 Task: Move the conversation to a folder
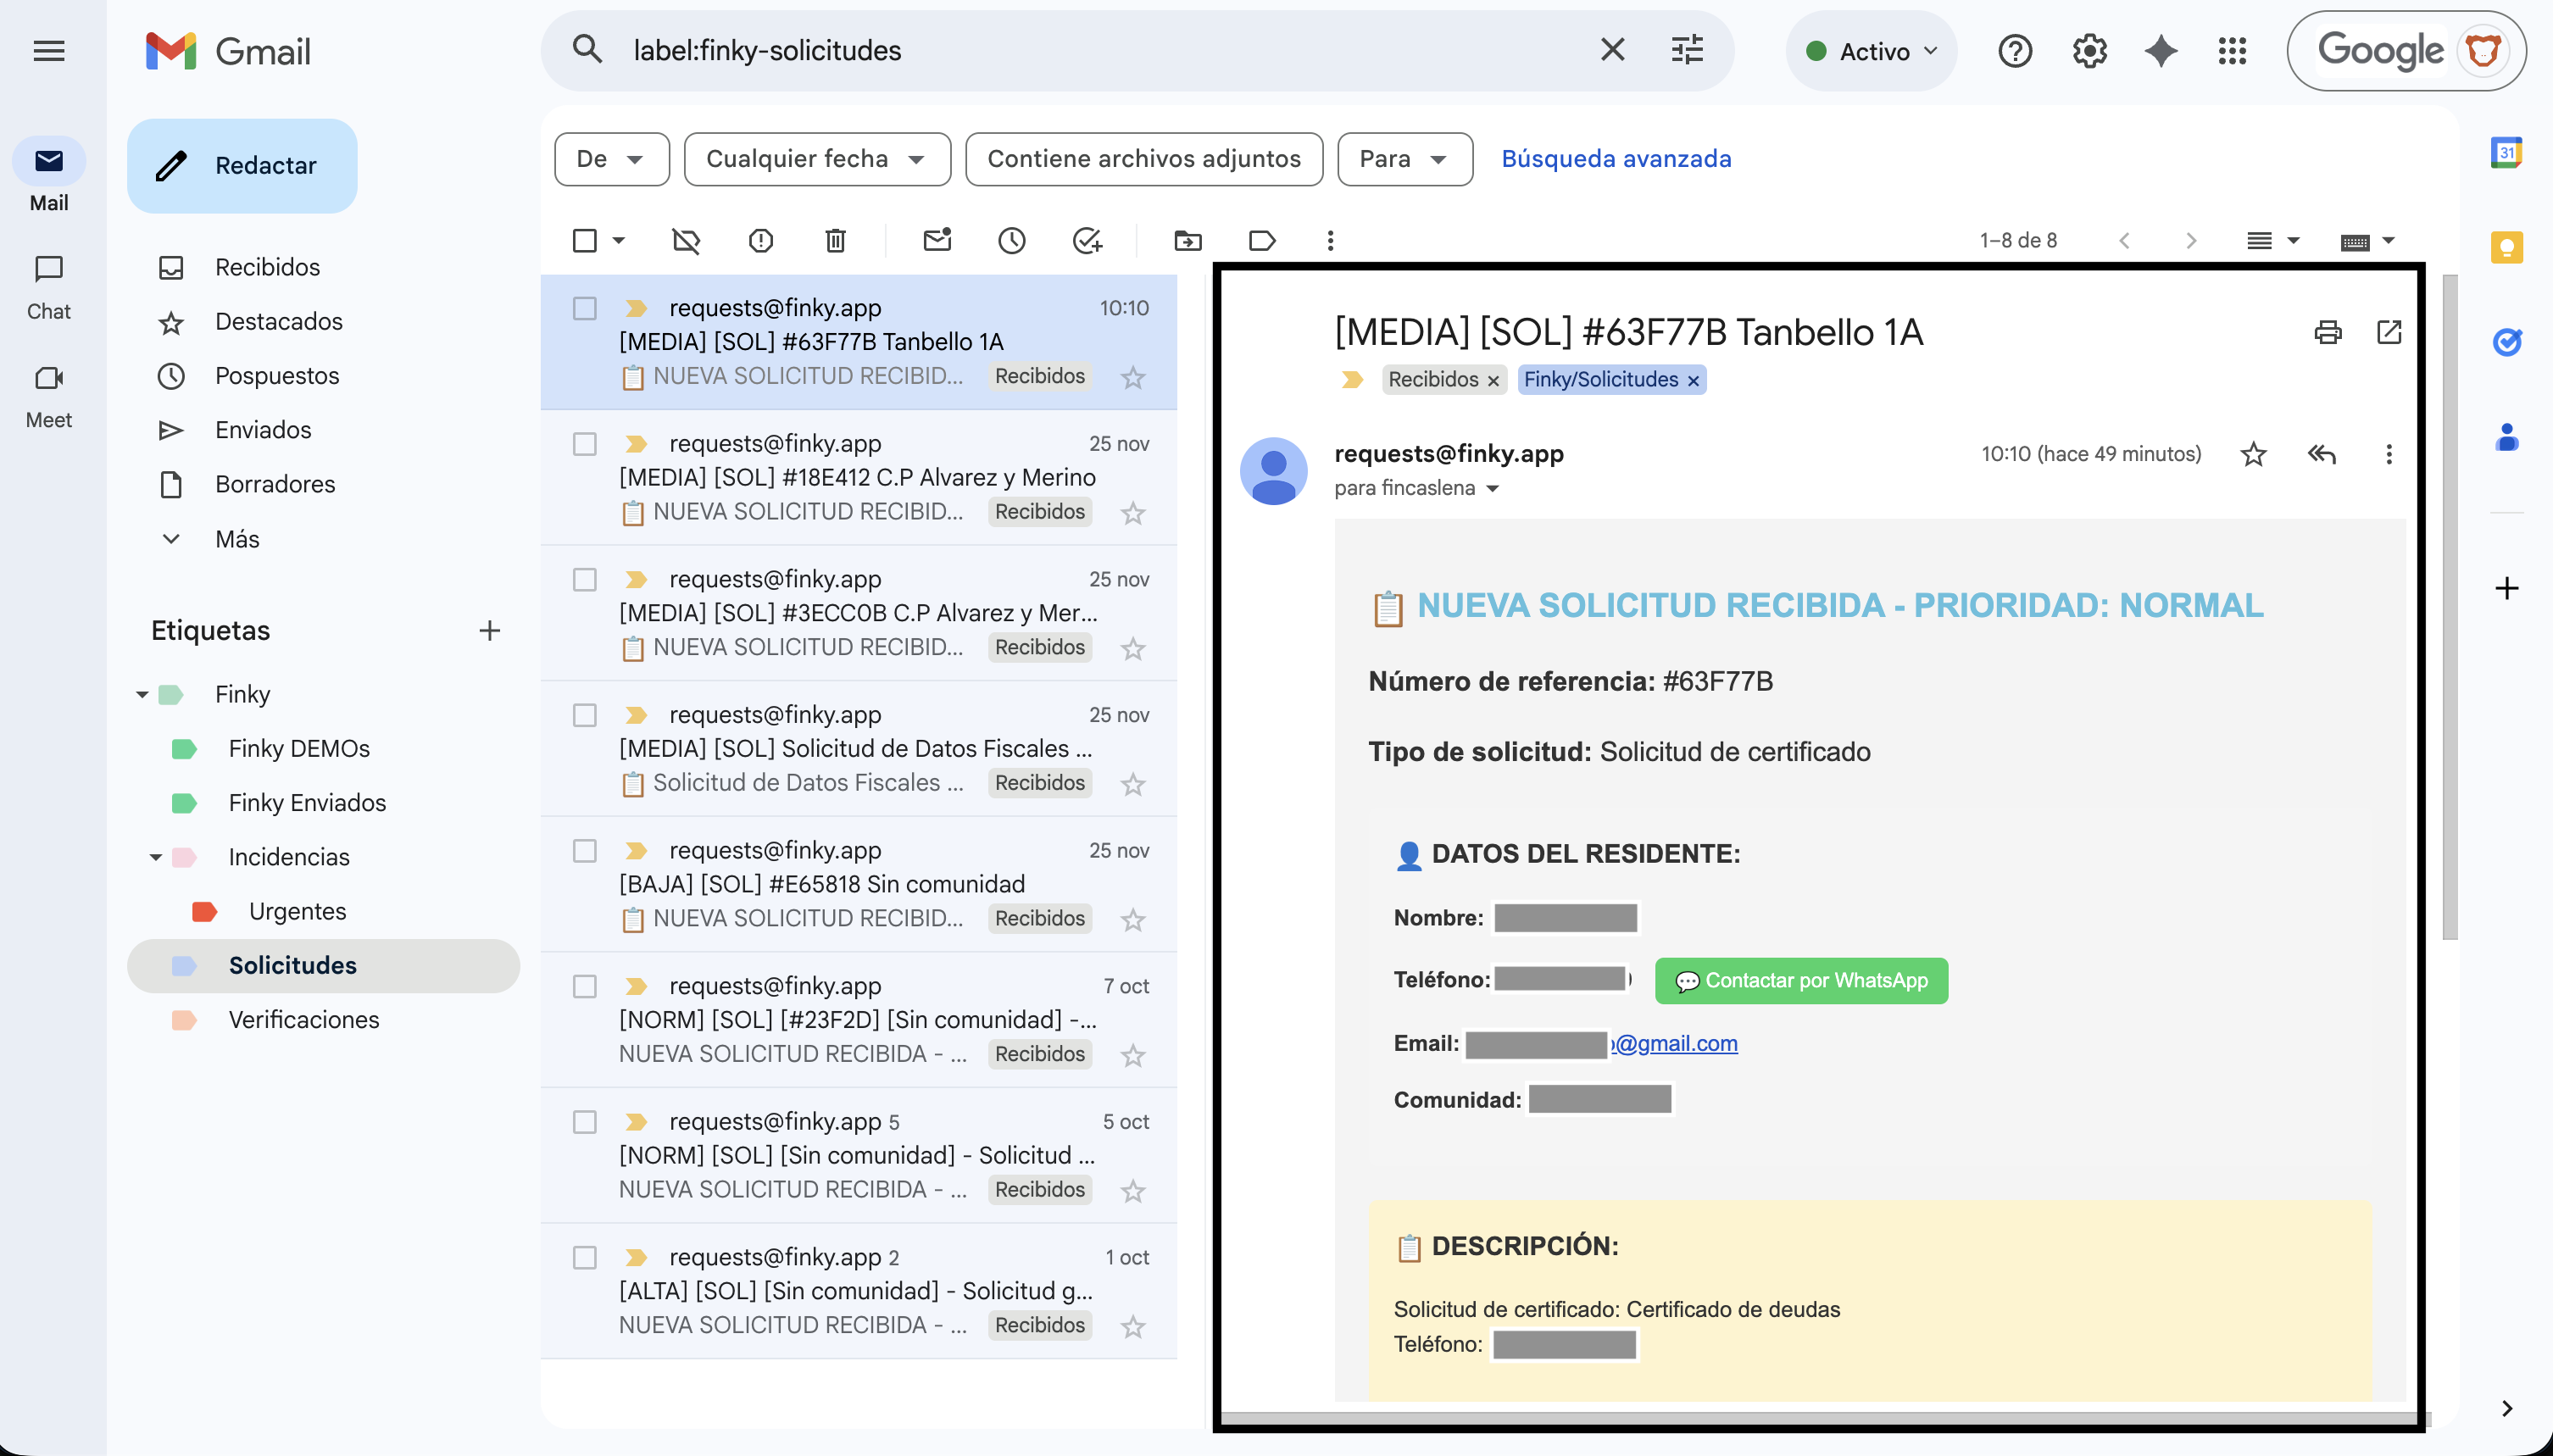(x=1186, y=240)
